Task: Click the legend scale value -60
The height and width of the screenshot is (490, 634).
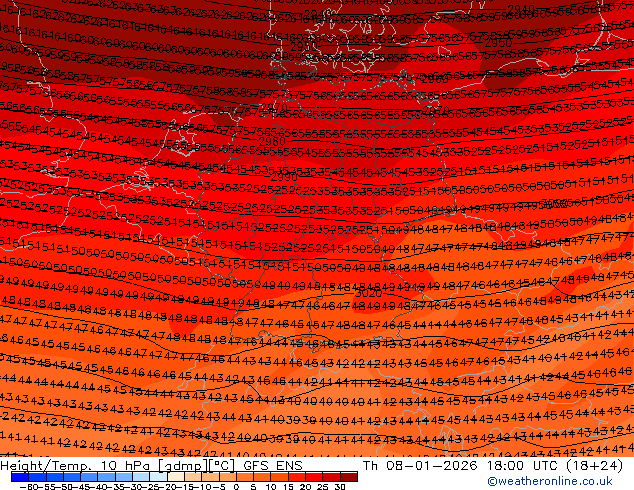Action: [29, 487]
